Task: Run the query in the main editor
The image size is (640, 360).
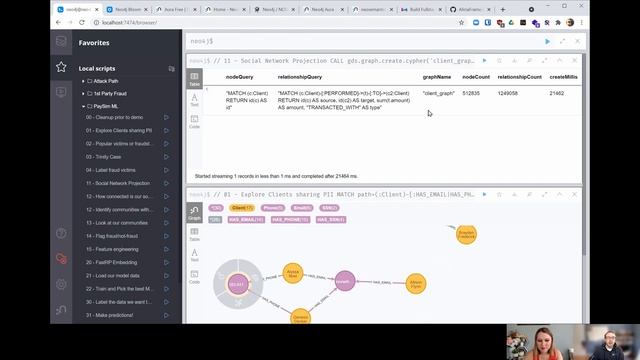Action: [547, 41]
